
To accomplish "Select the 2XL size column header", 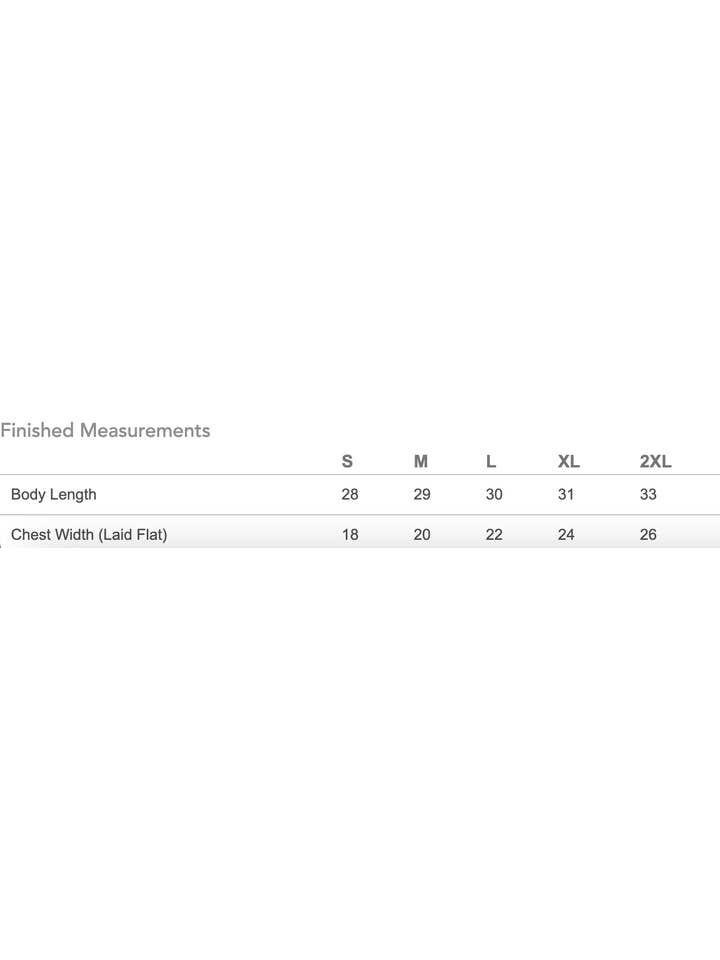I will pyautogui.click(x=655, y=461).
